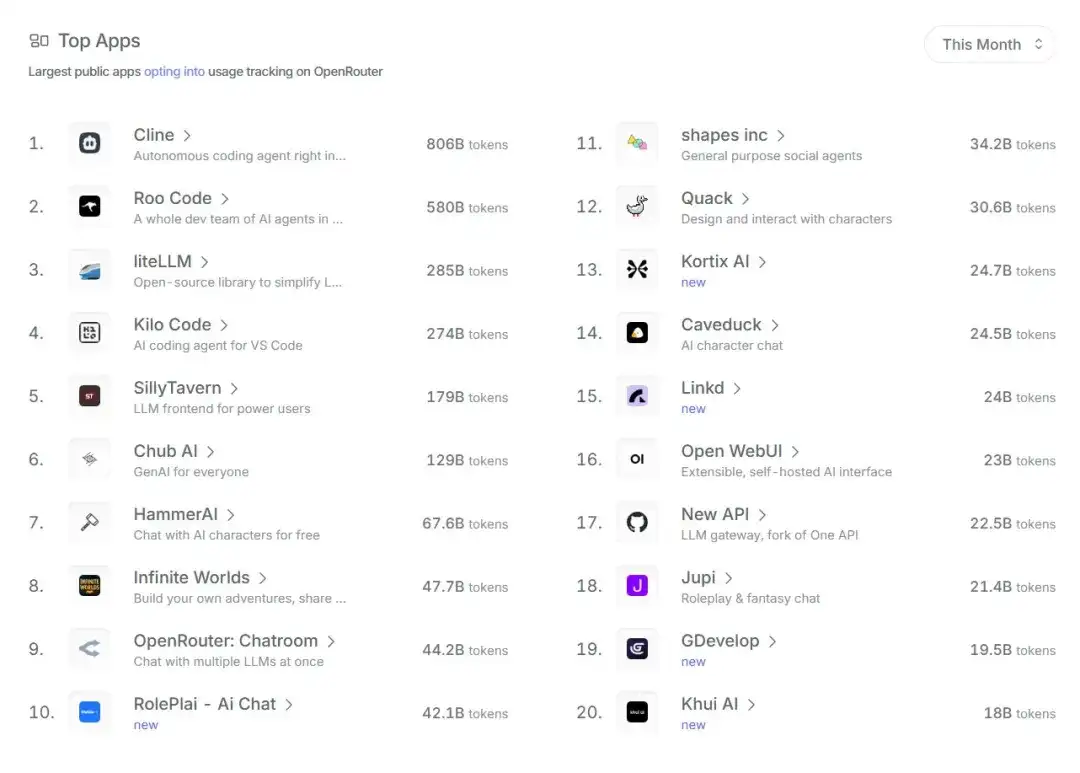Click the chevron next to Cline
The height and width of the screenshot is (773, 1080).
(x=187, y=135)
